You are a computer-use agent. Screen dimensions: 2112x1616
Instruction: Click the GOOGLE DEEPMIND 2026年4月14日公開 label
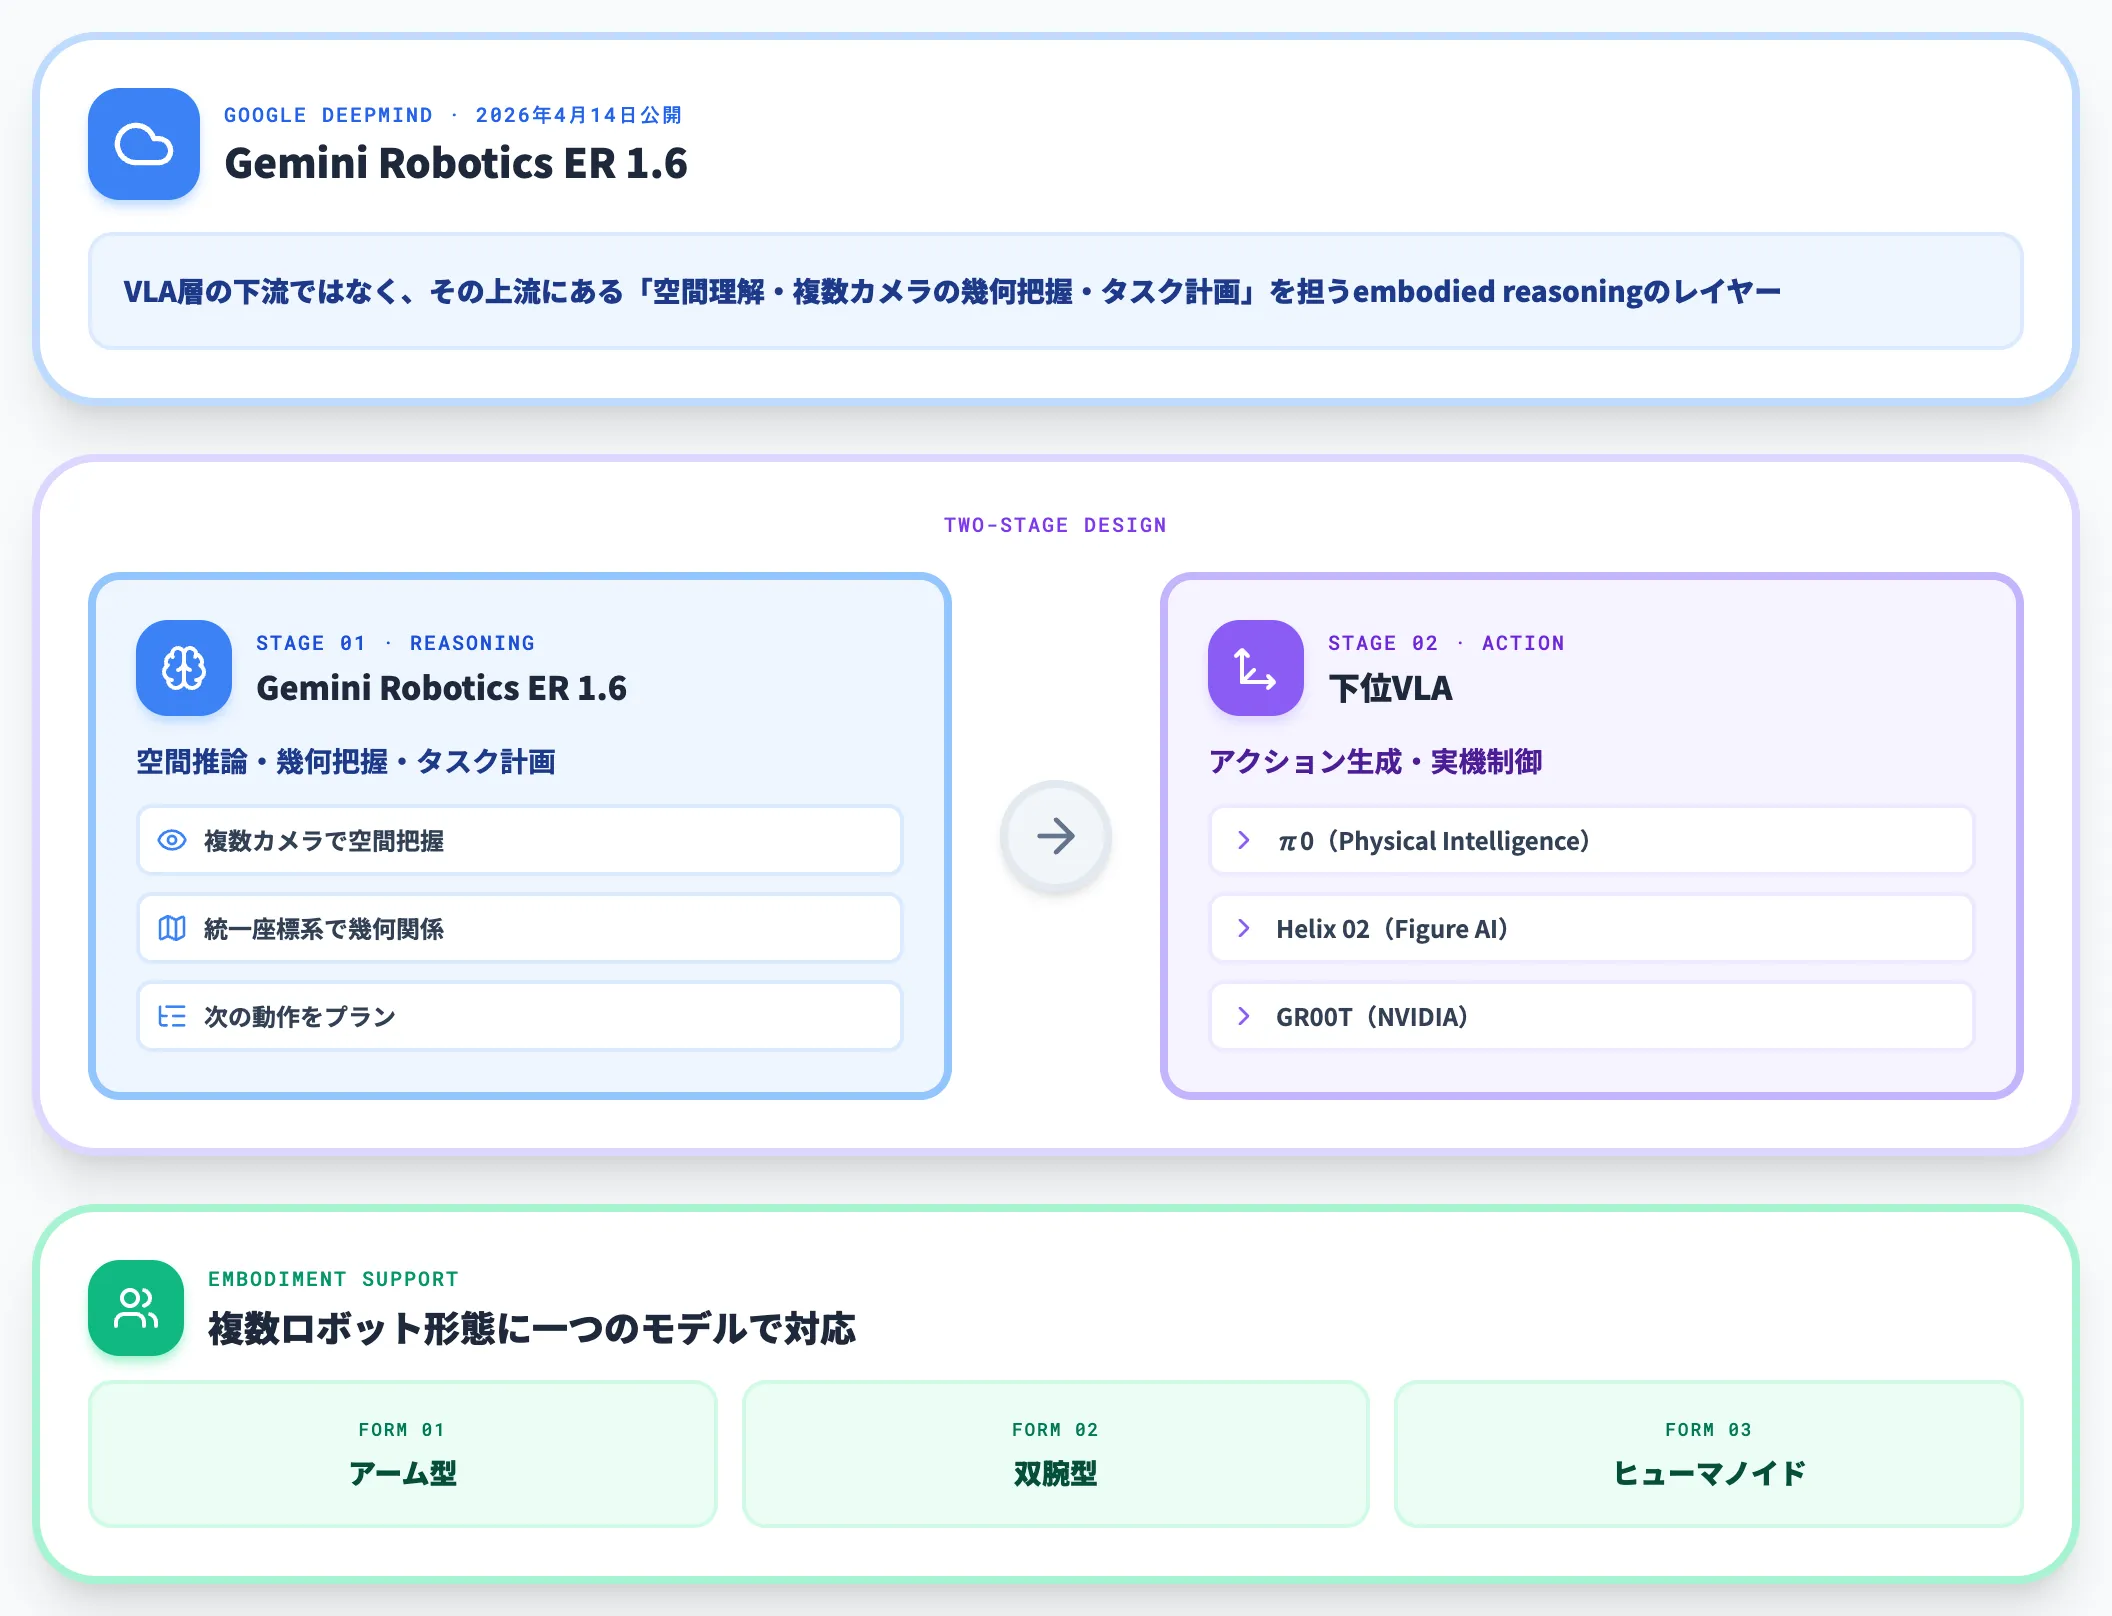coord(453,115)
